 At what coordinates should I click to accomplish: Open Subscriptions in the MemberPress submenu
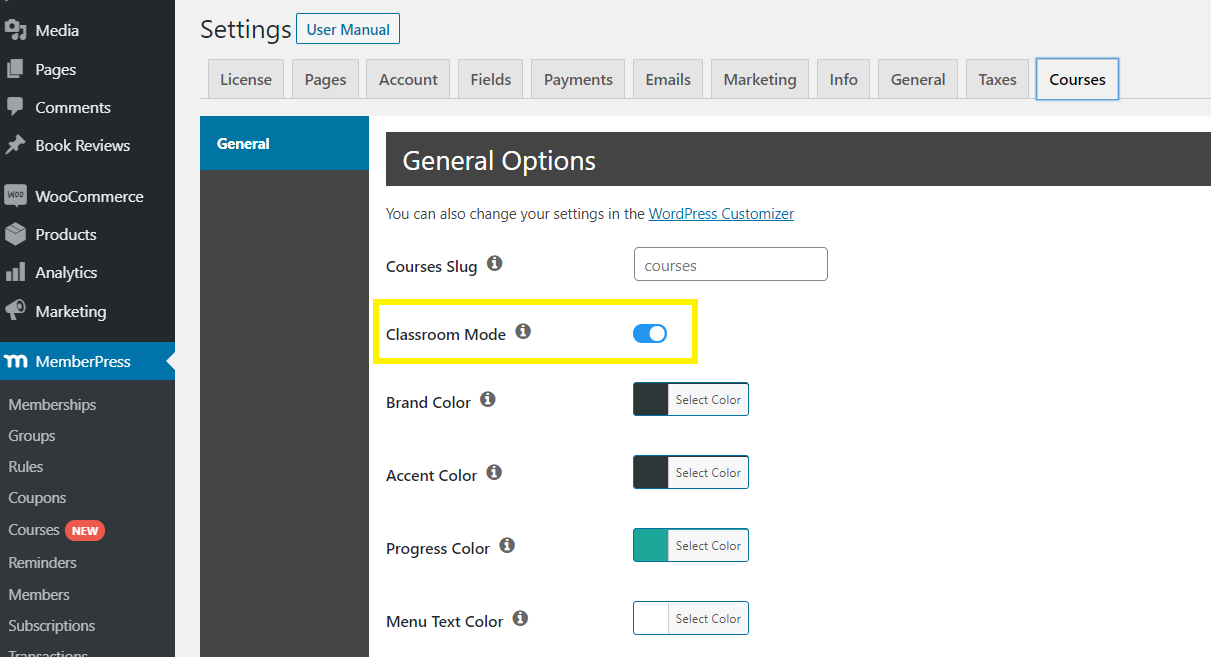click(x=52, y=625)
